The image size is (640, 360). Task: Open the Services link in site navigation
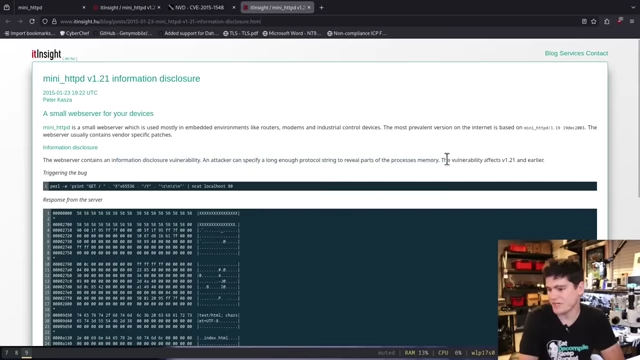coord(571,53)
